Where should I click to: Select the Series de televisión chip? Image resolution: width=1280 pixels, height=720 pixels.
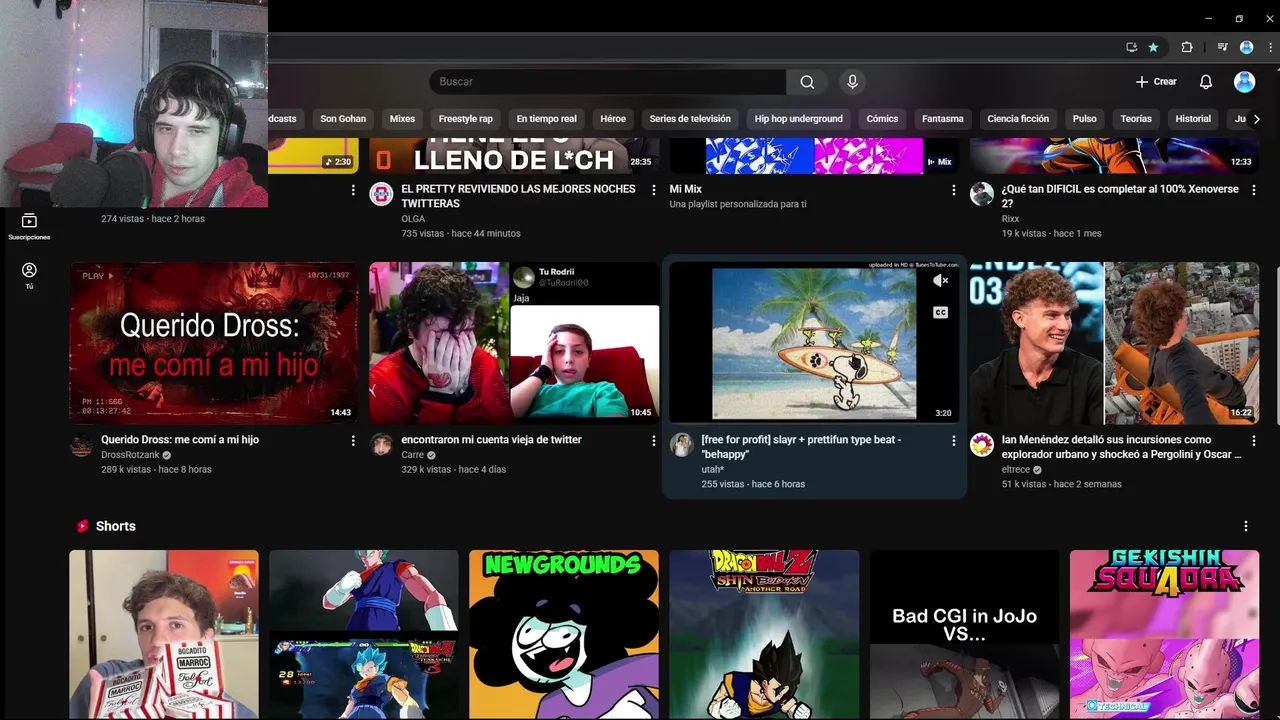[690, 119]
